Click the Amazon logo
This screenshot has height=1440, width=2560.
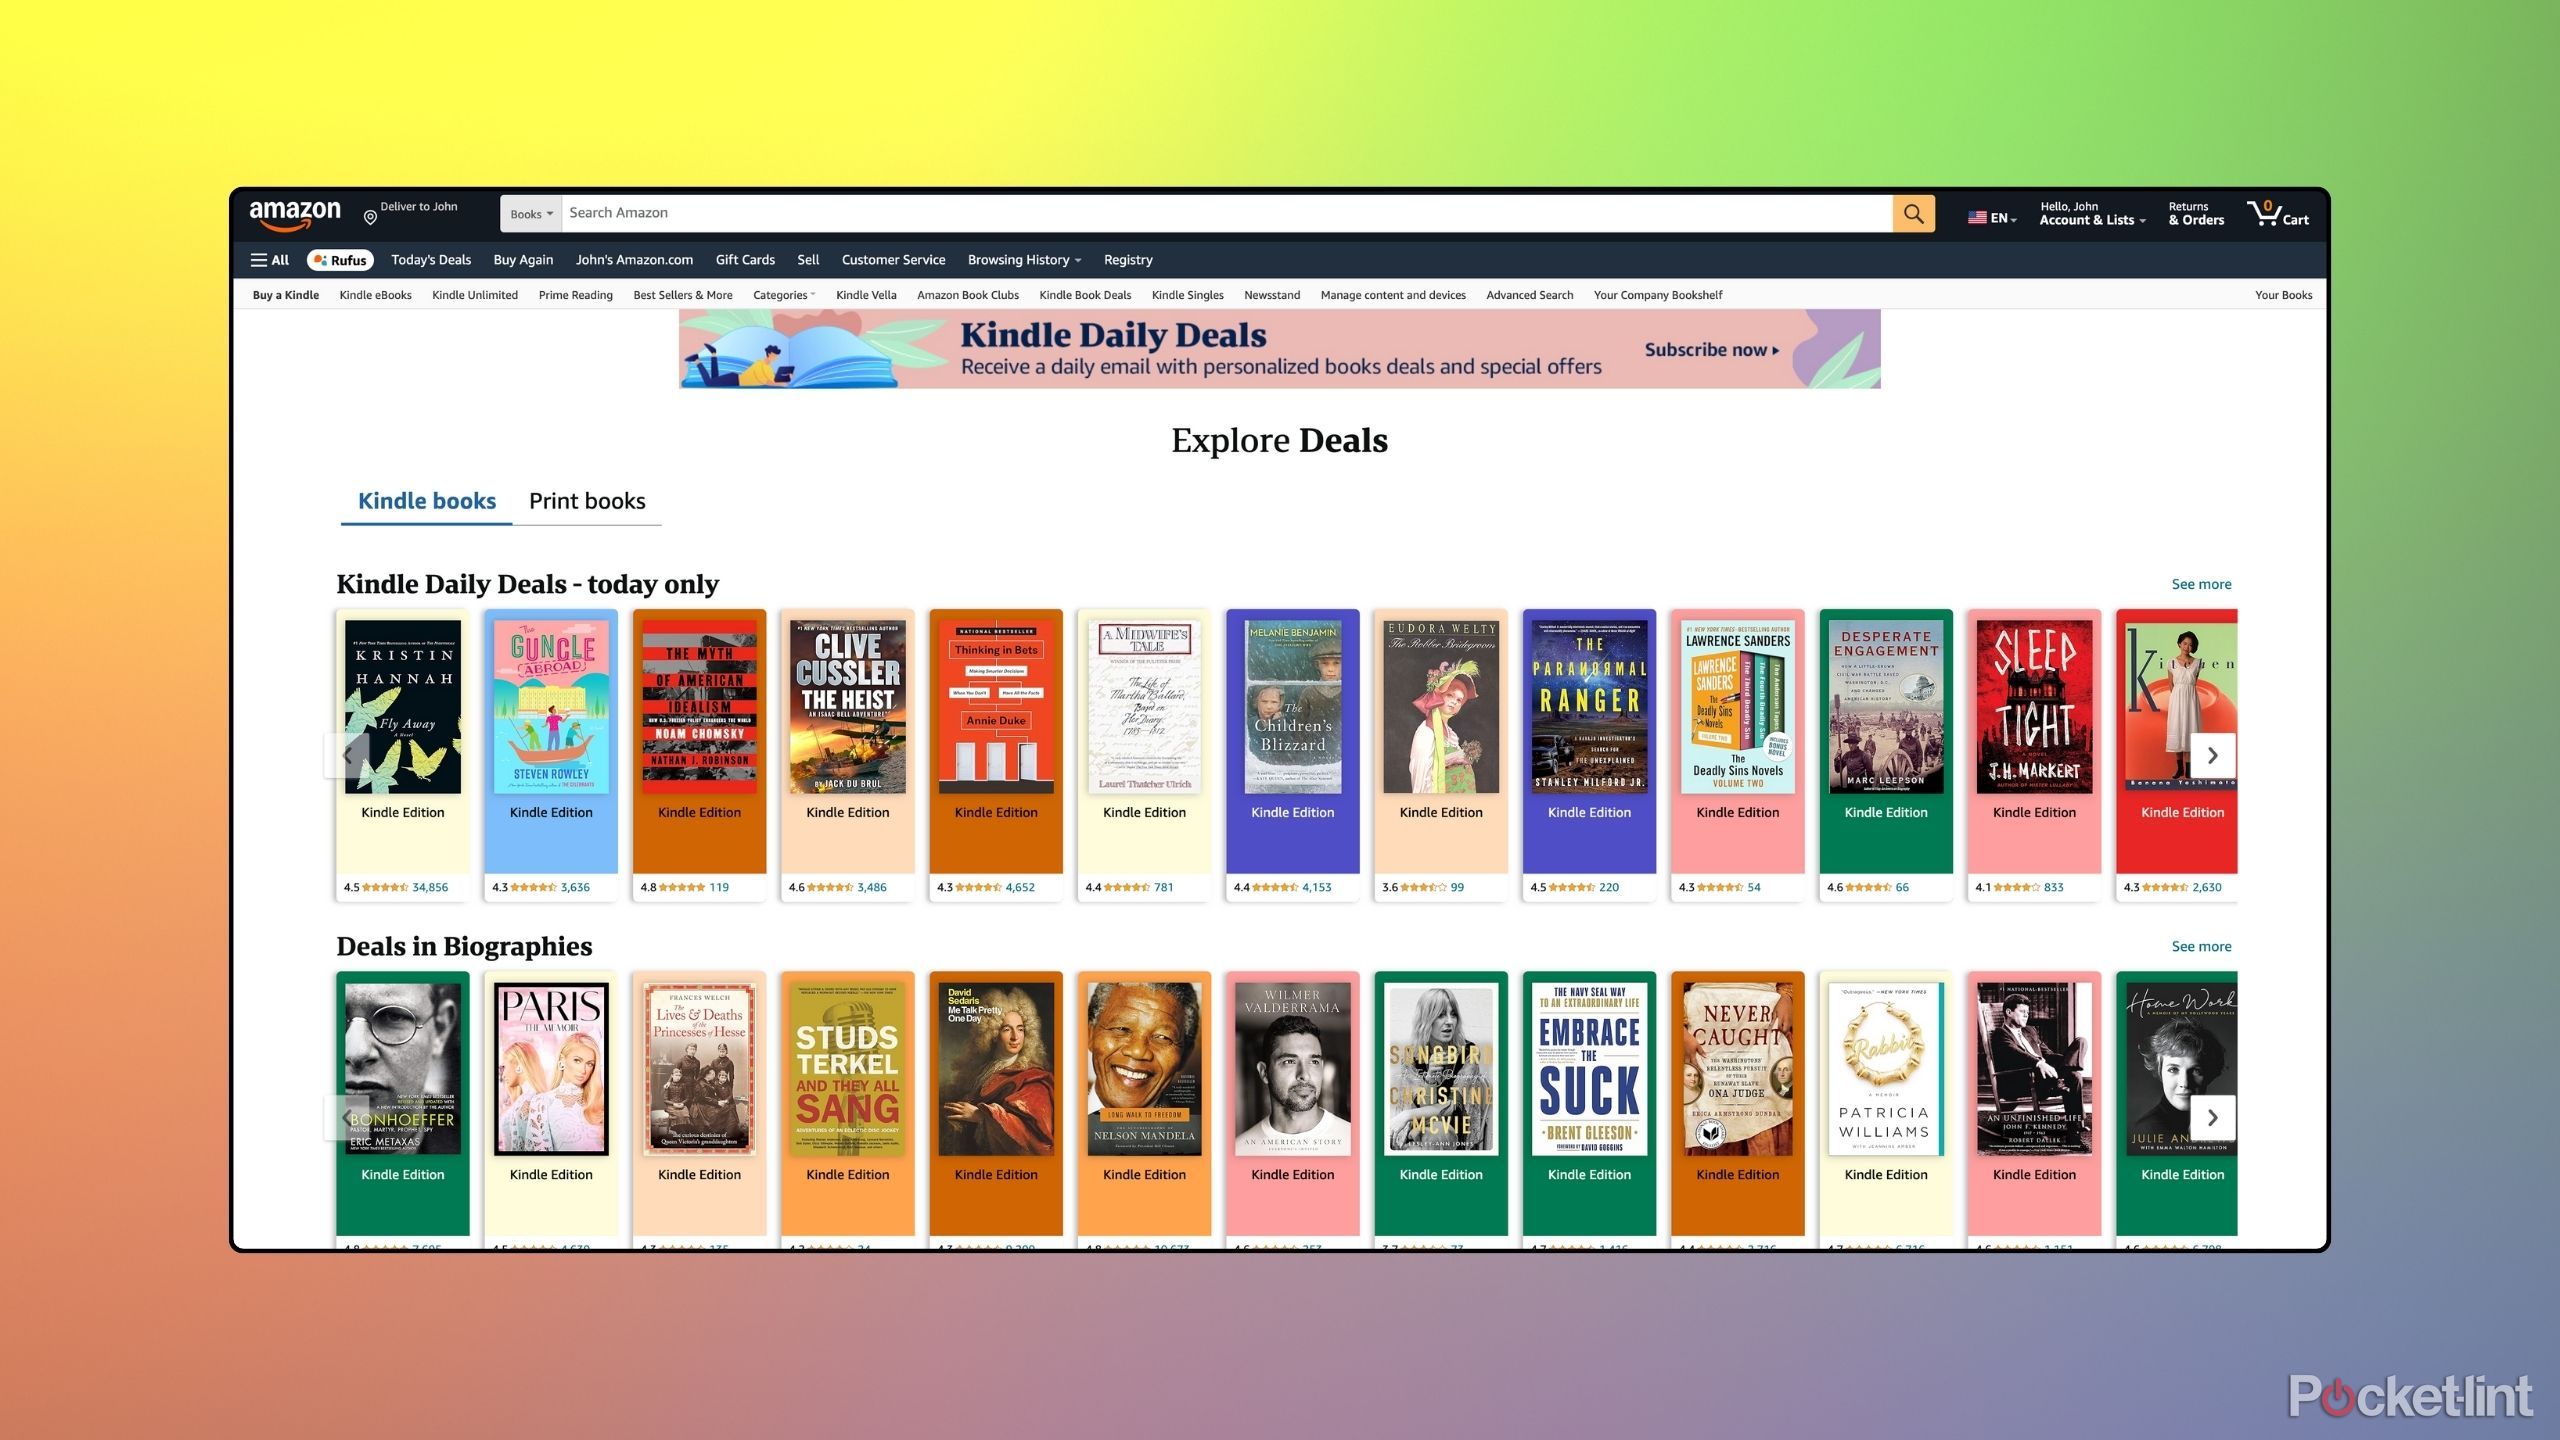tap(295, 214)
